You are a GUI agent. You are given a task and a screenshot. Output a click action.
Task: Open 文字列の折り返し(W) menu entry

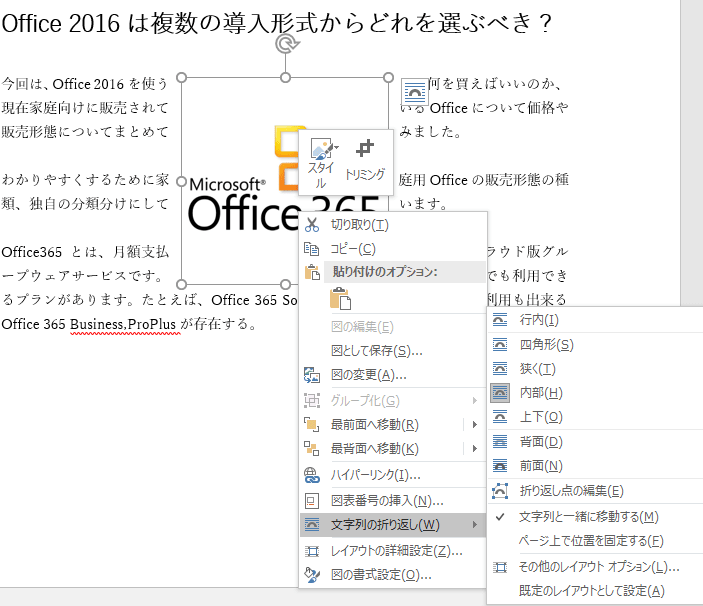393,524
